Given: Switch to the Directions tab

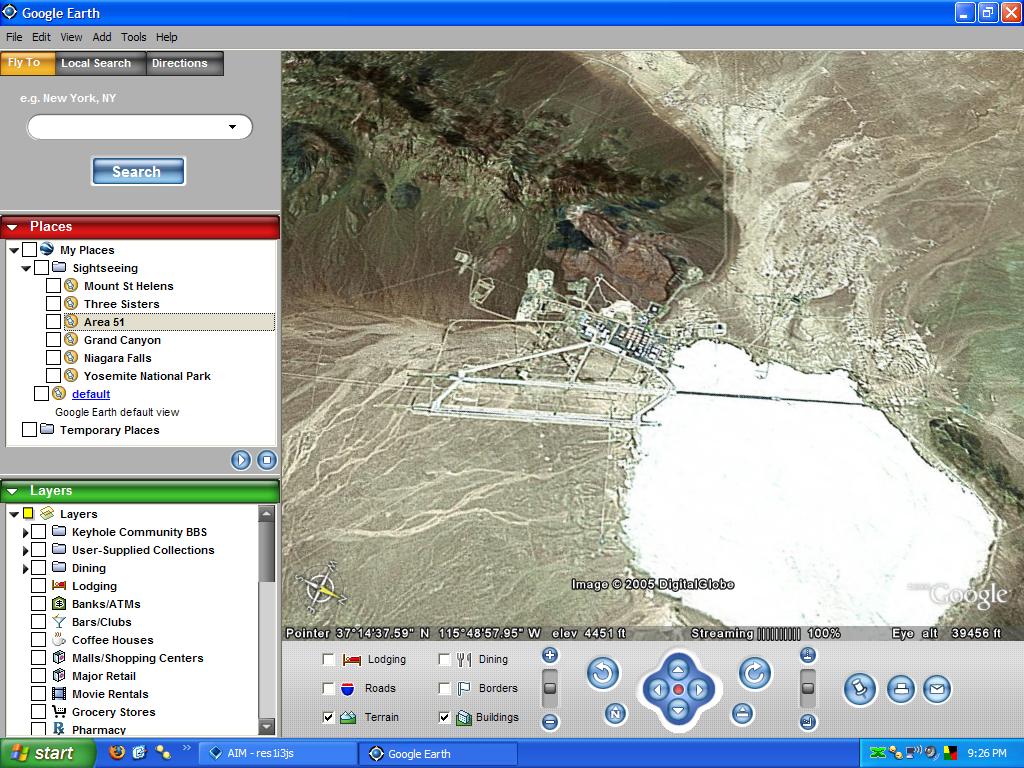Looking at the screenshot, I should pyautogui.click(x=180, y=63).
